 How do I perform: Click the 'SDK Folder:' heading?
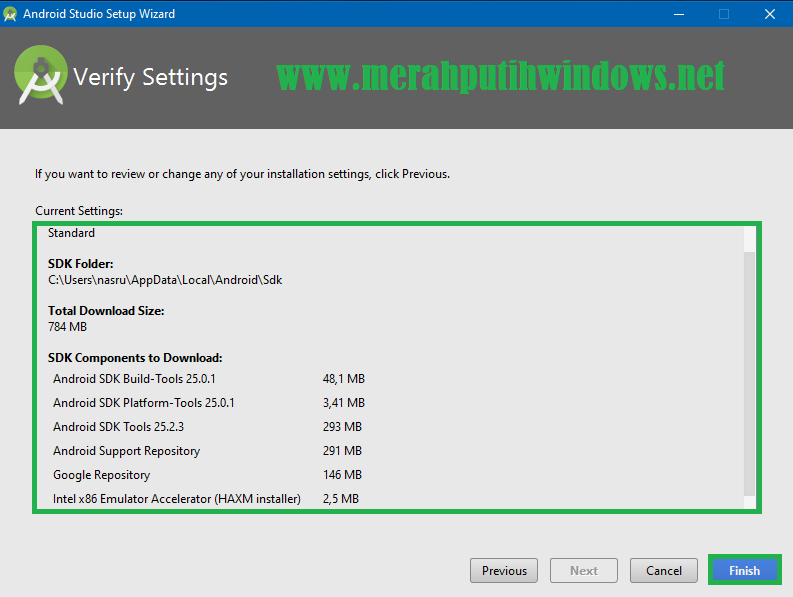(x=80, y=264)
